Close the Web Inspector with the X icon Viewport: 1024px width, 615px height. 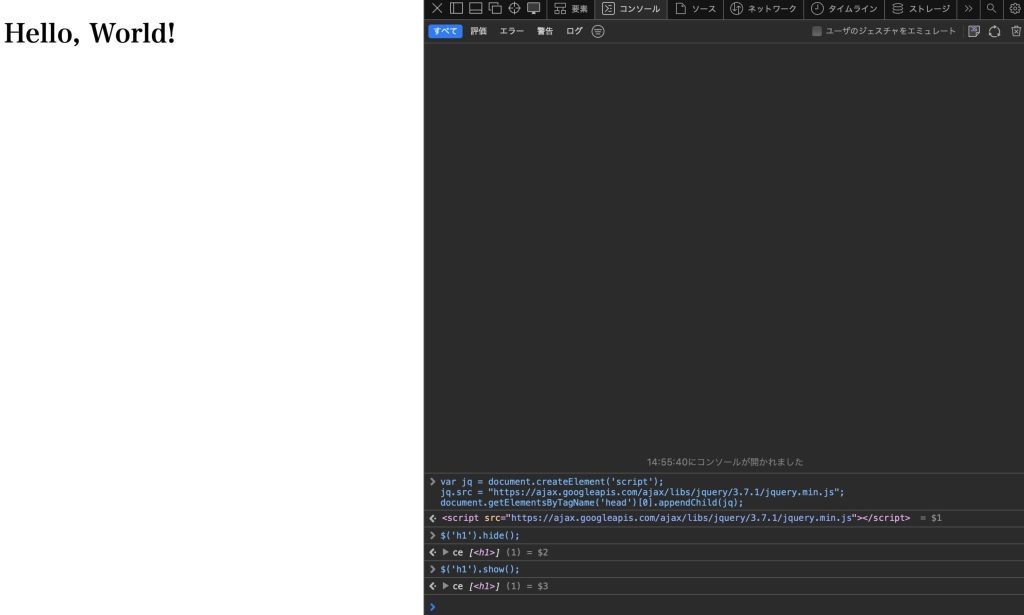coord(437,8)
